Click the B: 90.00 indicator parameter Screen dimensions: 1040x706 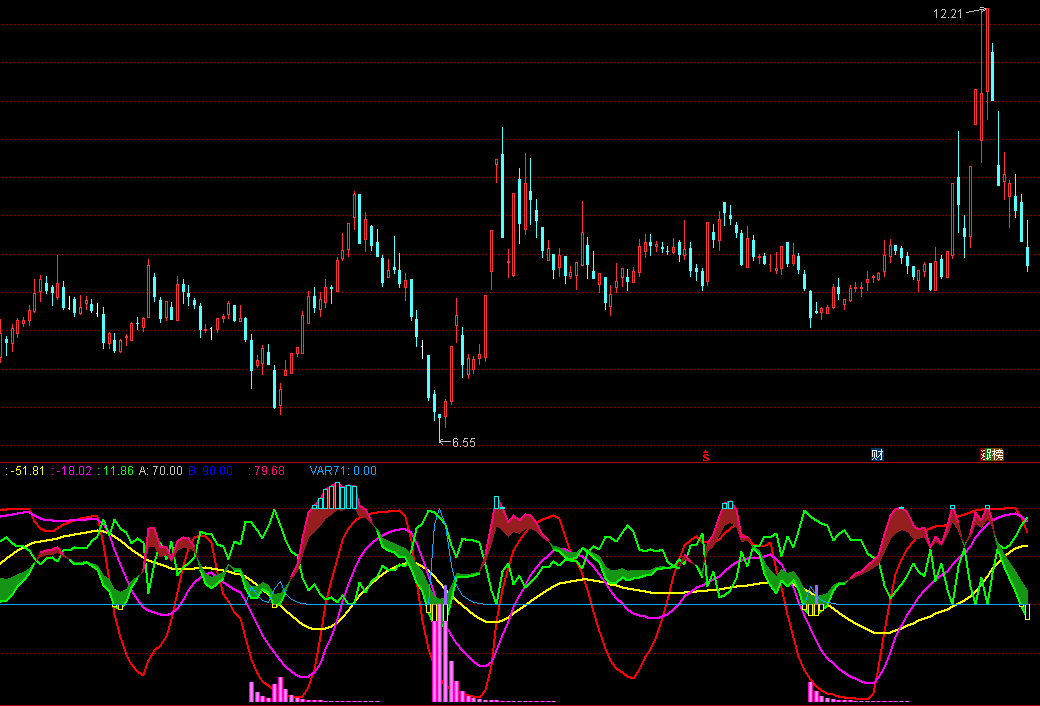[x=210, y=470]
